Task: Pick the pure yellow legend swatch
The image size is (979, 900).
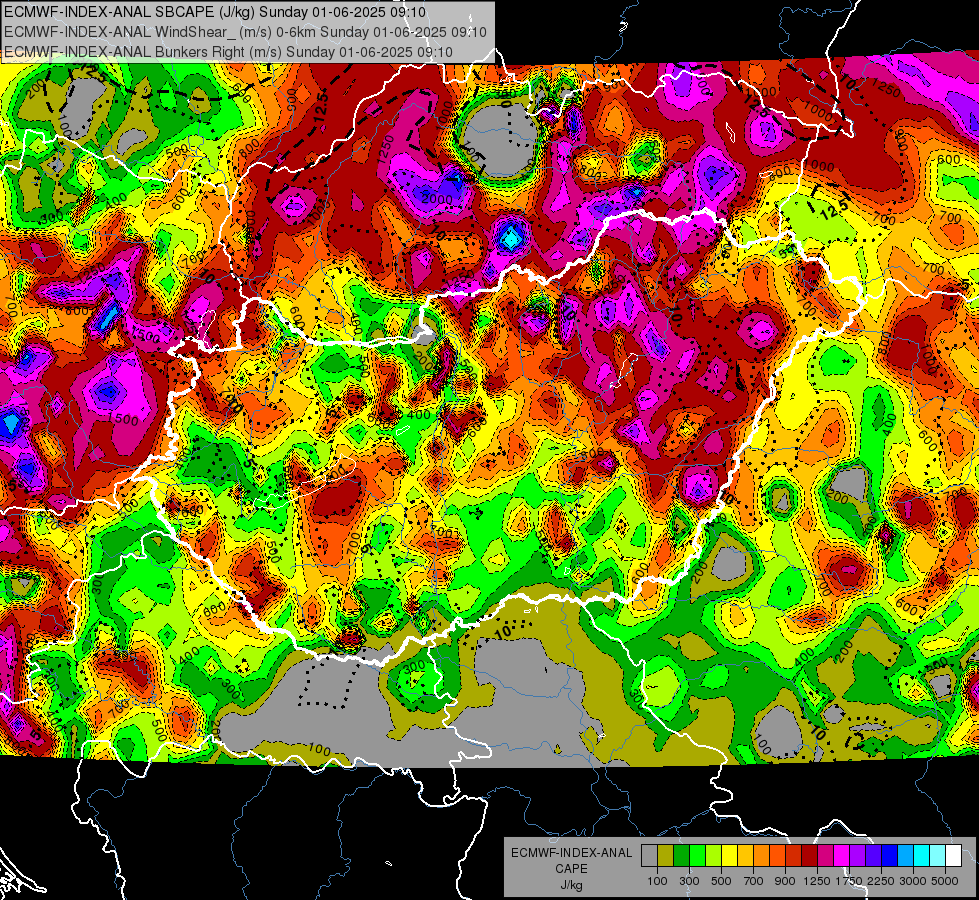Action: coord(729,855)
